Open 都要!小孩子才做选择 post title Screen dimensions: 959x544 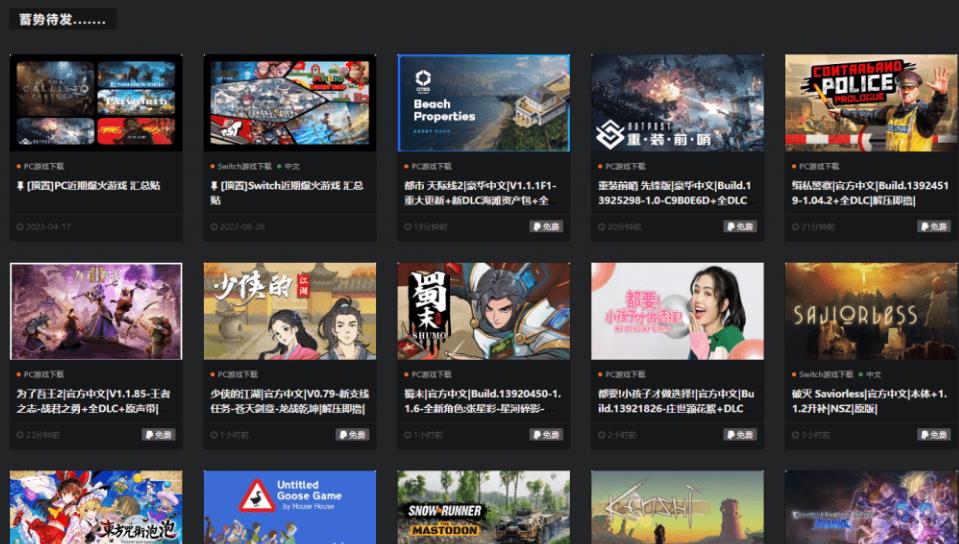(676, 401)
